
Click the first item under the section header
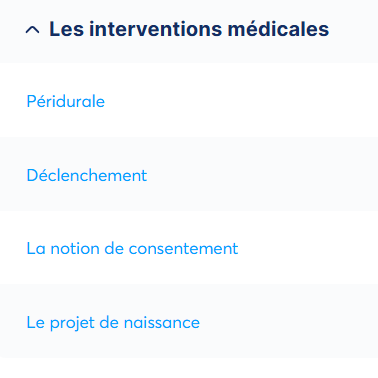tap(189, 100)
